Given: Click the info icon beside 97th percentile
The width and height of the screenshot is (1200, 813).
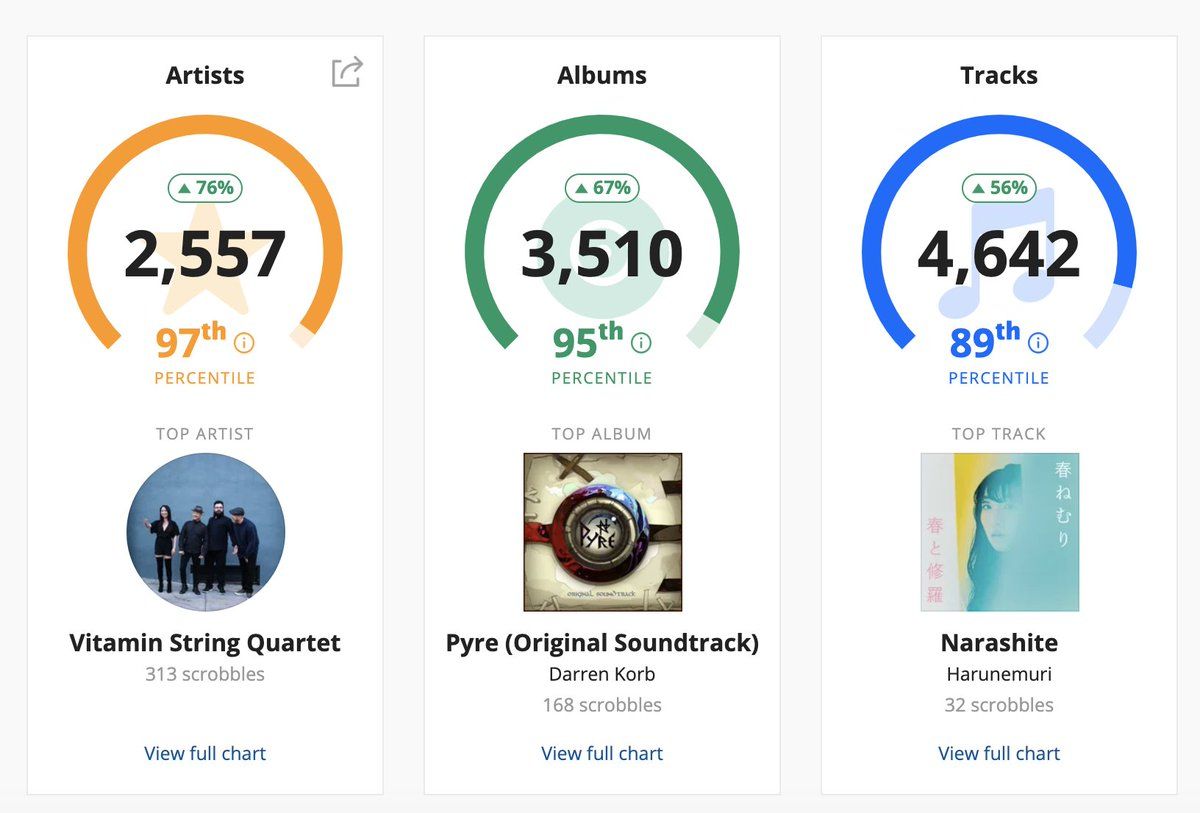Looking at the screenshot, I should click(244, 343).
